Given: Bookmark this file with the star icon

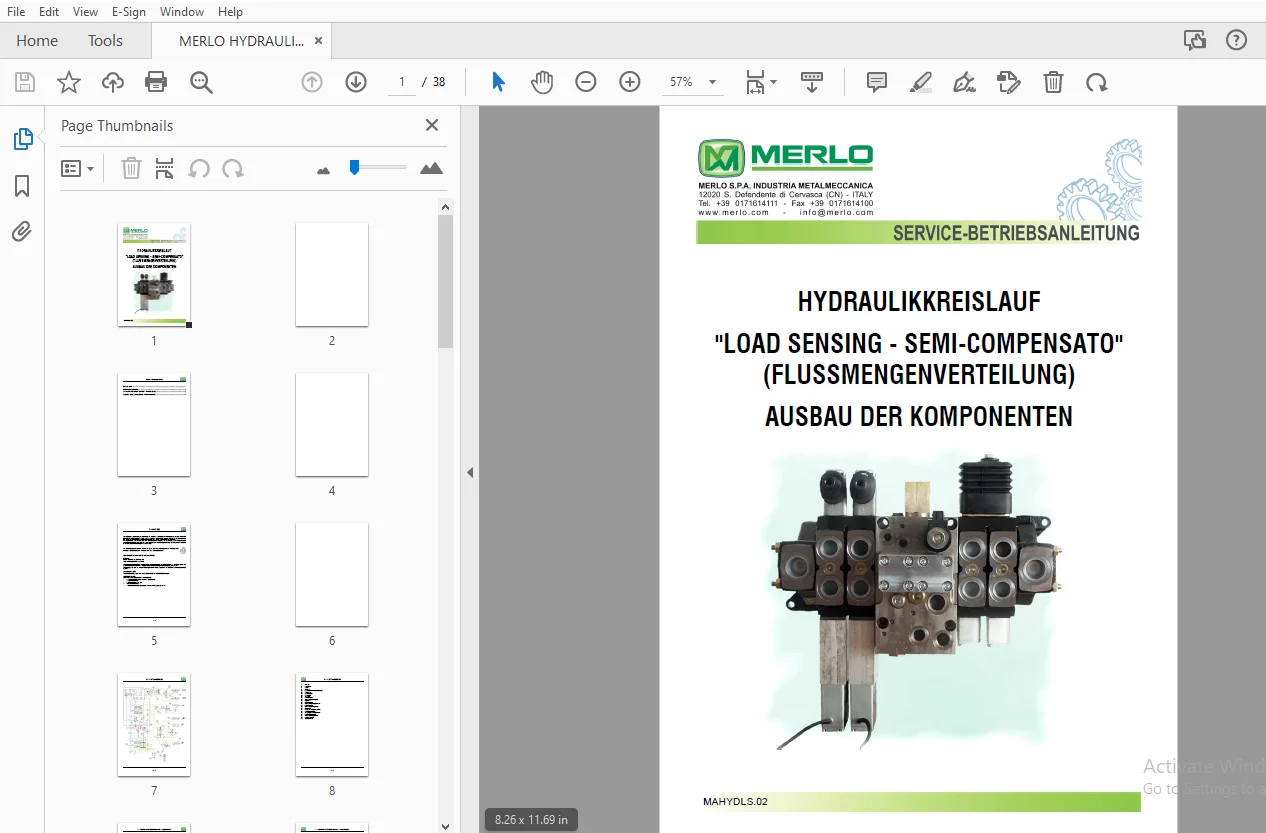Looking at the screenshot, I should tap(69, 82).
